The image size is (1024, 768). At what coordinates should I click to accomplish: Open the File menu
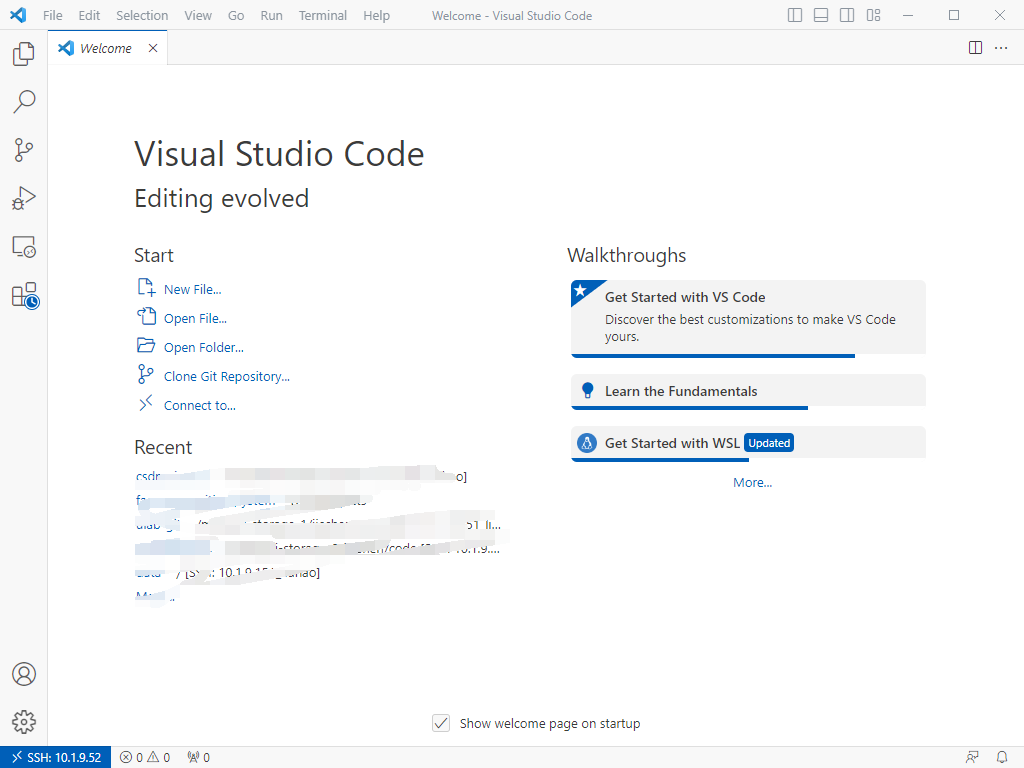[x=52, y=15]
